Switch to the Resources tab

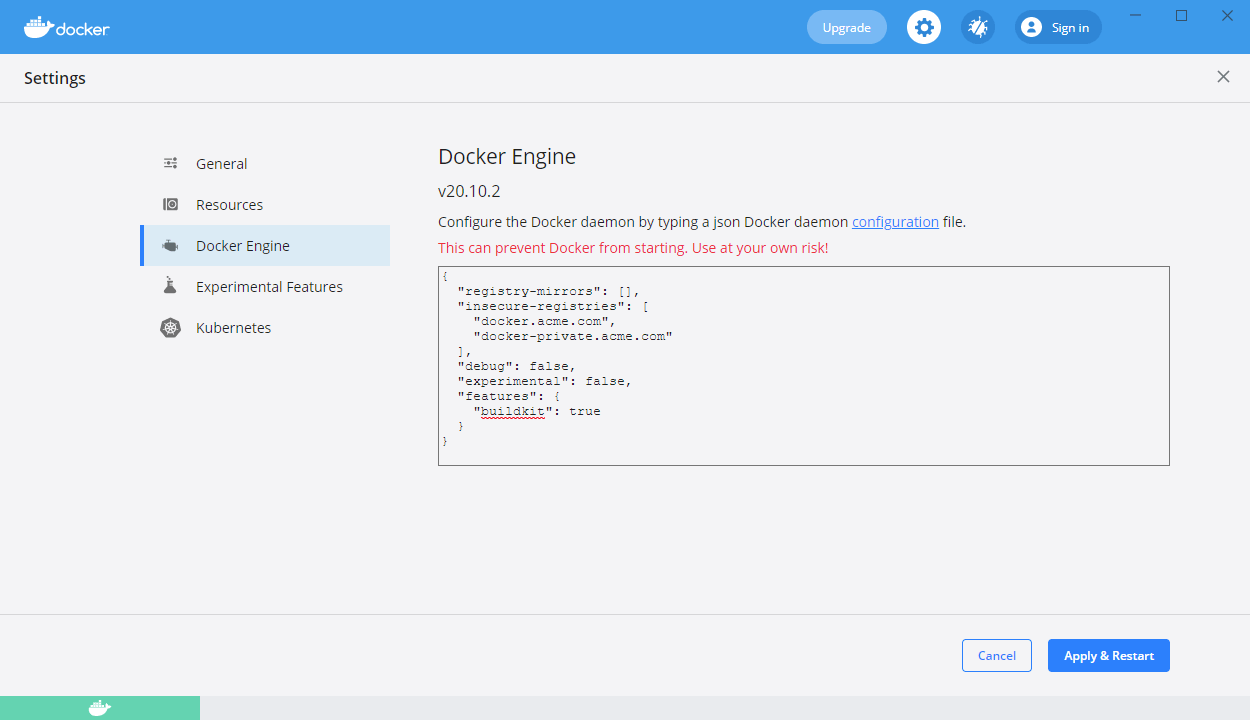click(x=265, y=204)
